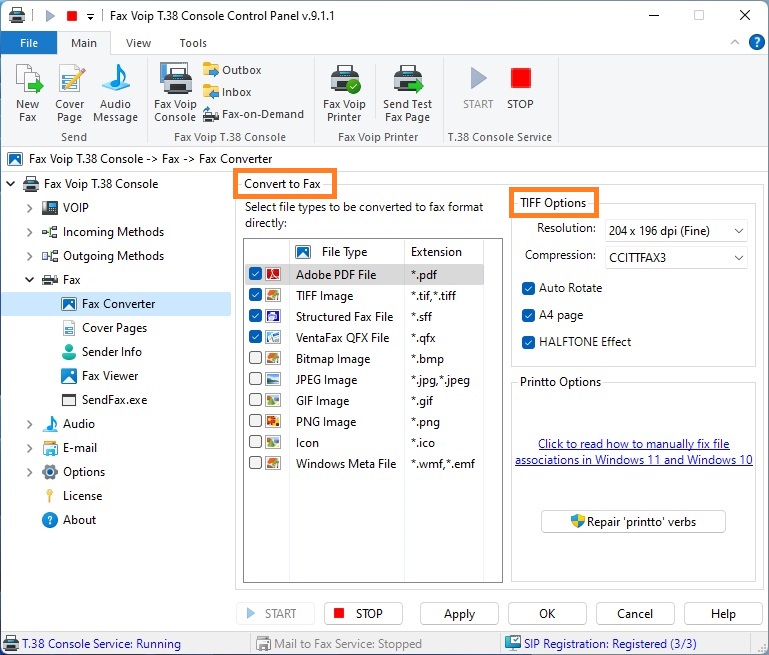Screen dimensions: 769x655
Task: Enable the JPEG Image checkbox
Action: coord(256,379)
